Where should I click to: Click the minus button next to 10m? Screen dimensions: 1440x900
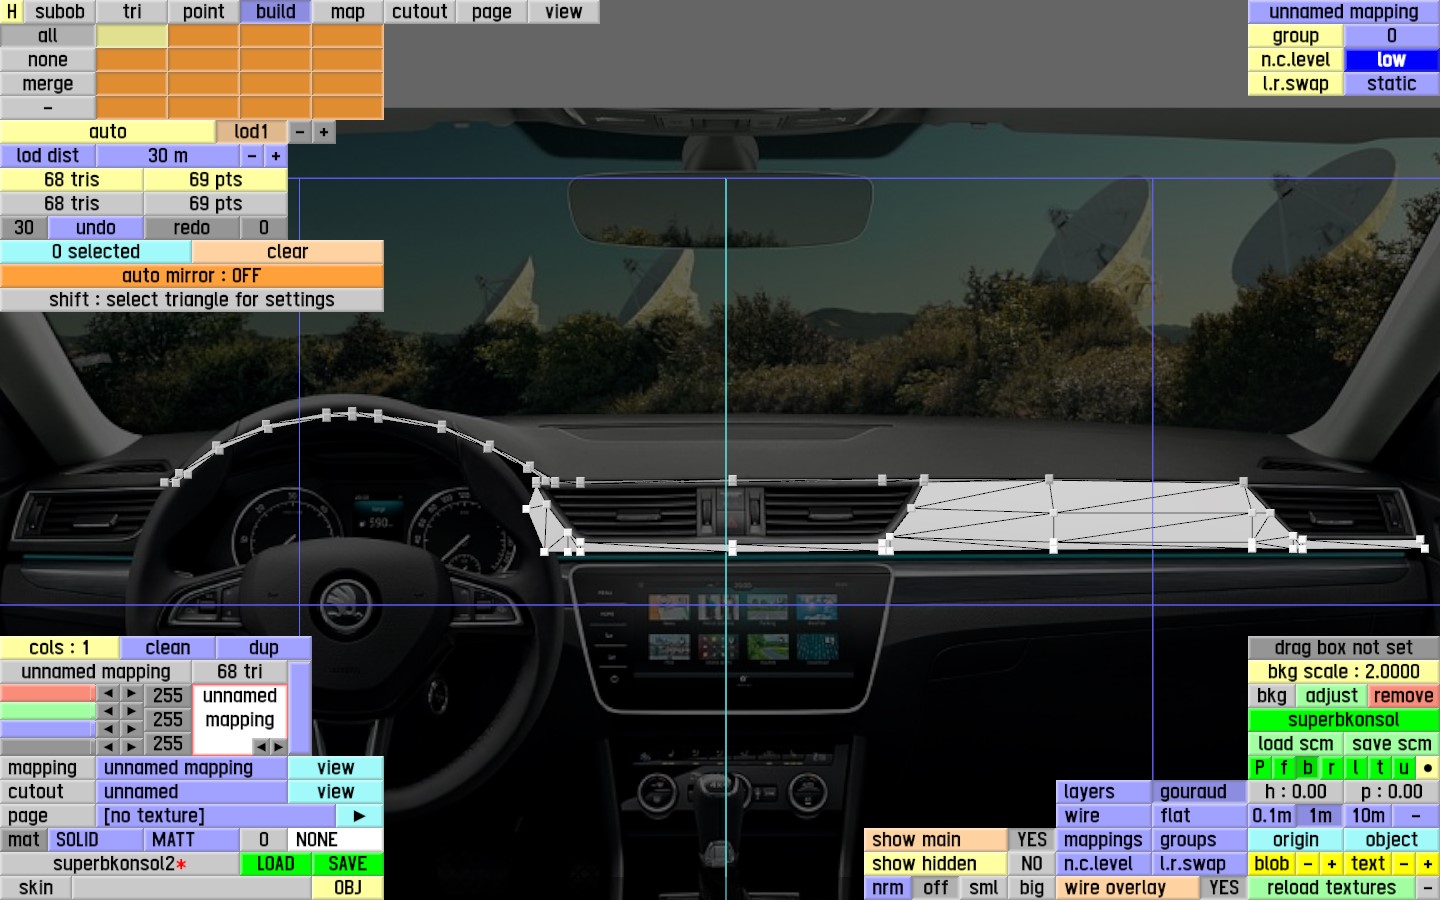[x=1416, y=816]
